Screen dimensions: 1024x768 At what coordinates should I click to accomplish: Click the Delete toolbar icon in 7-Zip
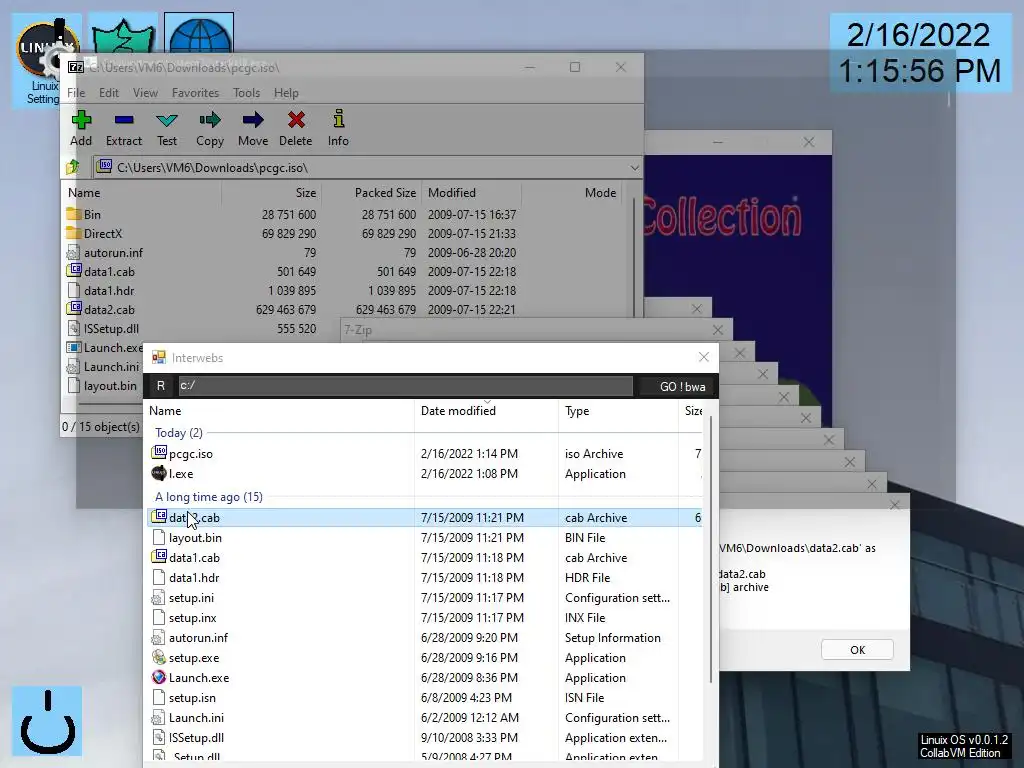[296, 120]
